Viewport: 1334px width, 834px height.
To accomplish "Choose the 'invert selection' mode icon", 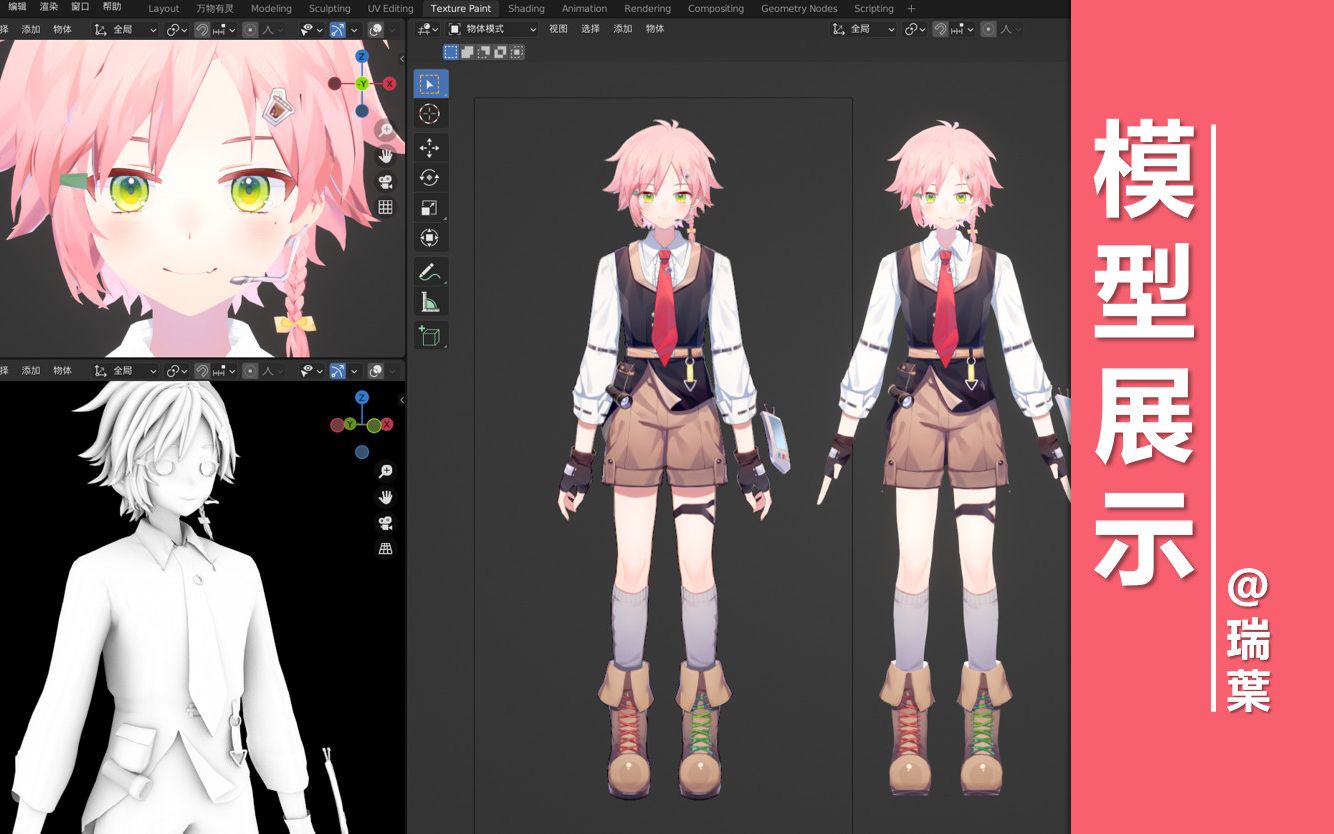I will click(x=500, y=52).
